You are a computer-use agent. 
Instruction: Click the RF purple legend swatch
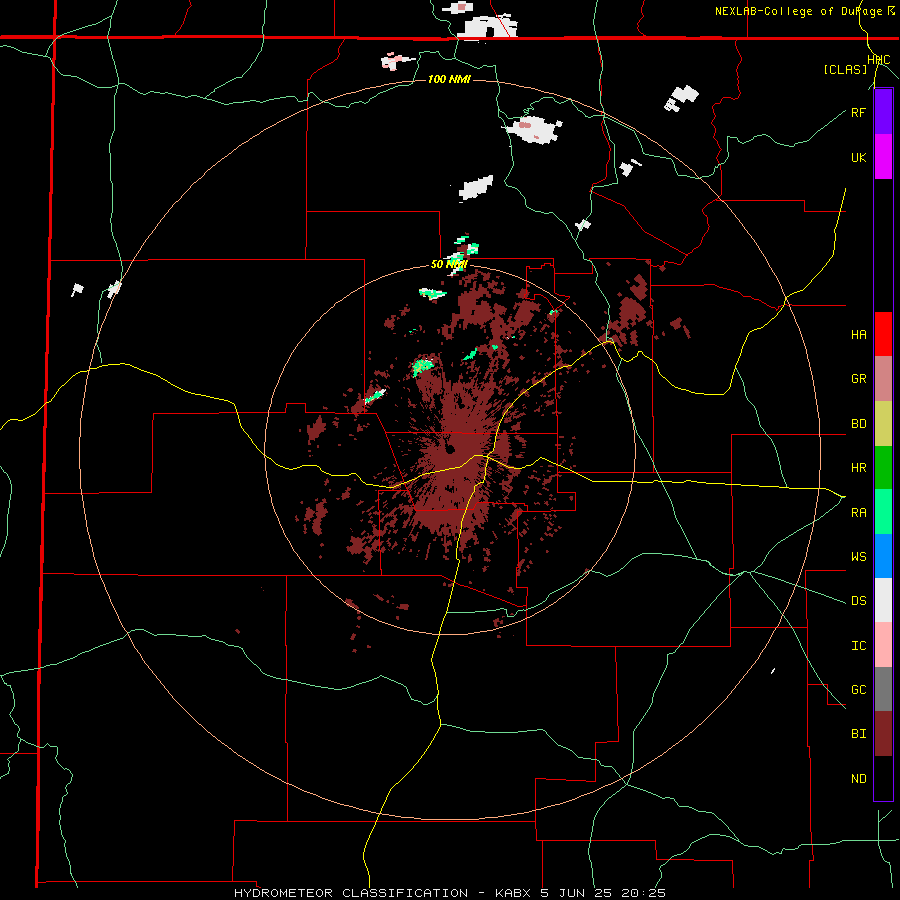point(883,112)
